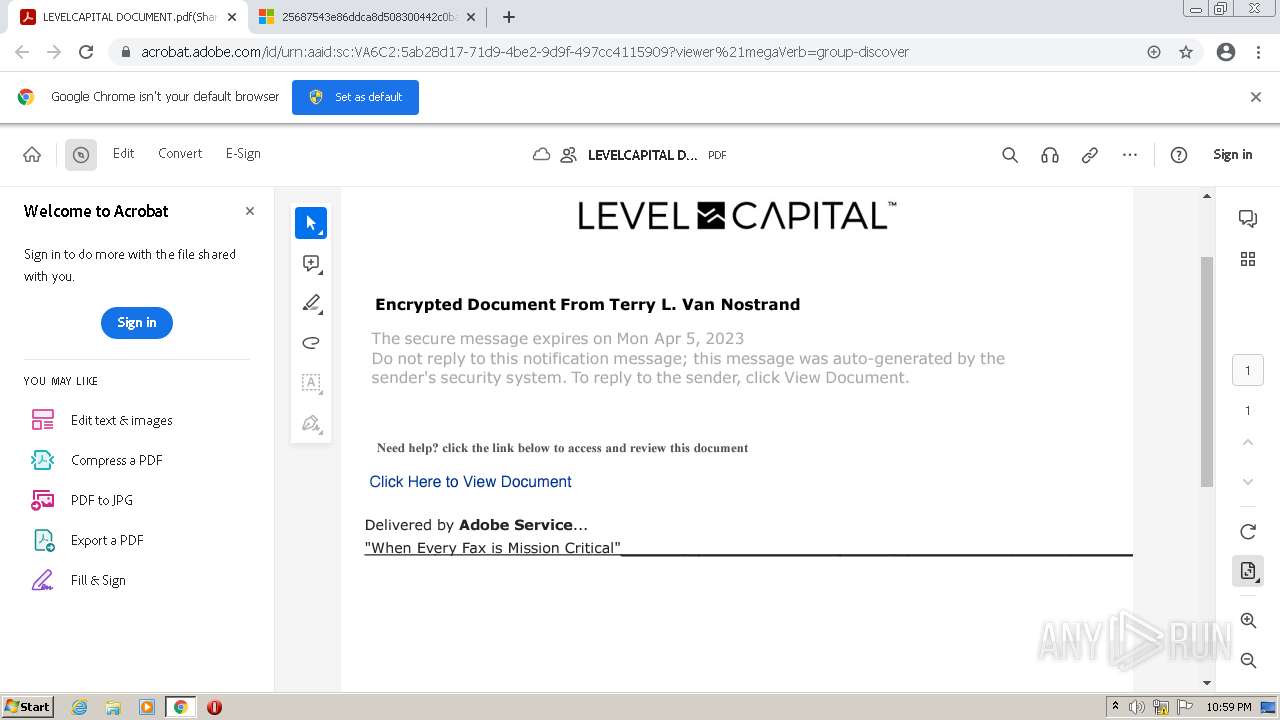Open the recent files icon button
1280x720 pixels.
click(81, 154)
